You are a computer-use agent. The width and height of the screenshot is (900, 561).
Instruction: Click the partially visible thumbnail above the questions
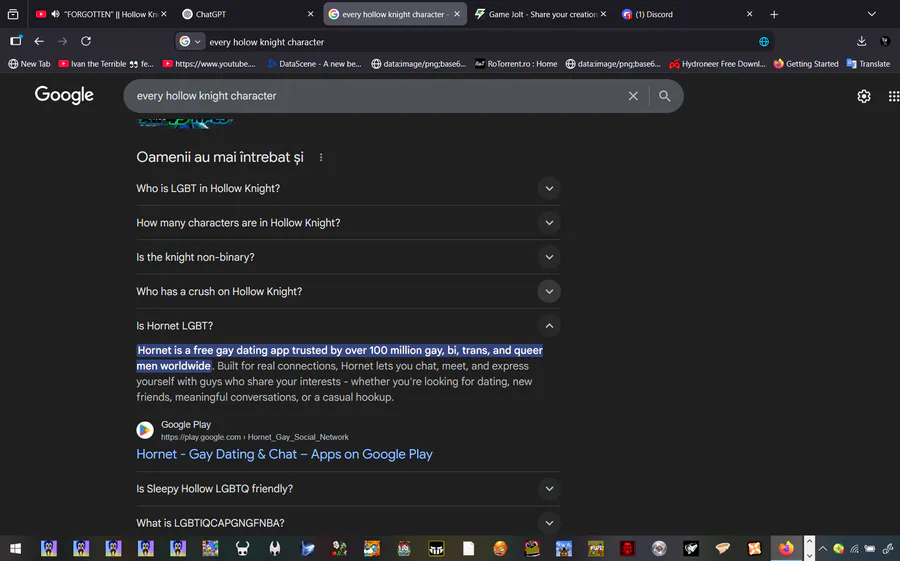click(185, 122)
